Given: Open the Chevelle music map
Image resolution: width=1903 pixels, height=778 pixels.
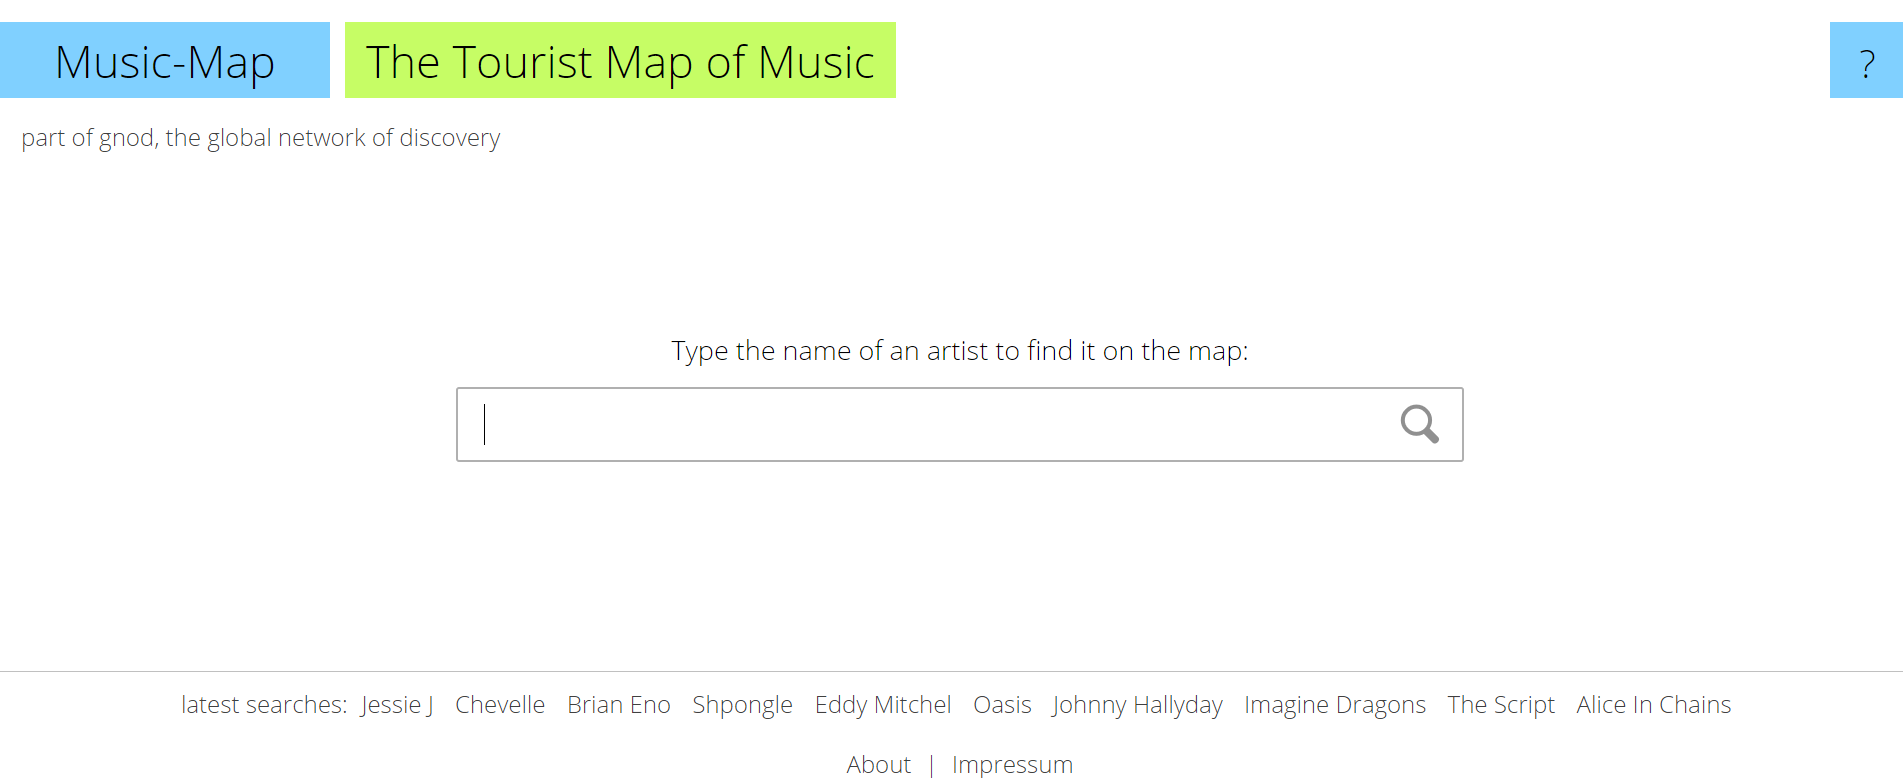Looking at the screenshot, I should (500, 705).
